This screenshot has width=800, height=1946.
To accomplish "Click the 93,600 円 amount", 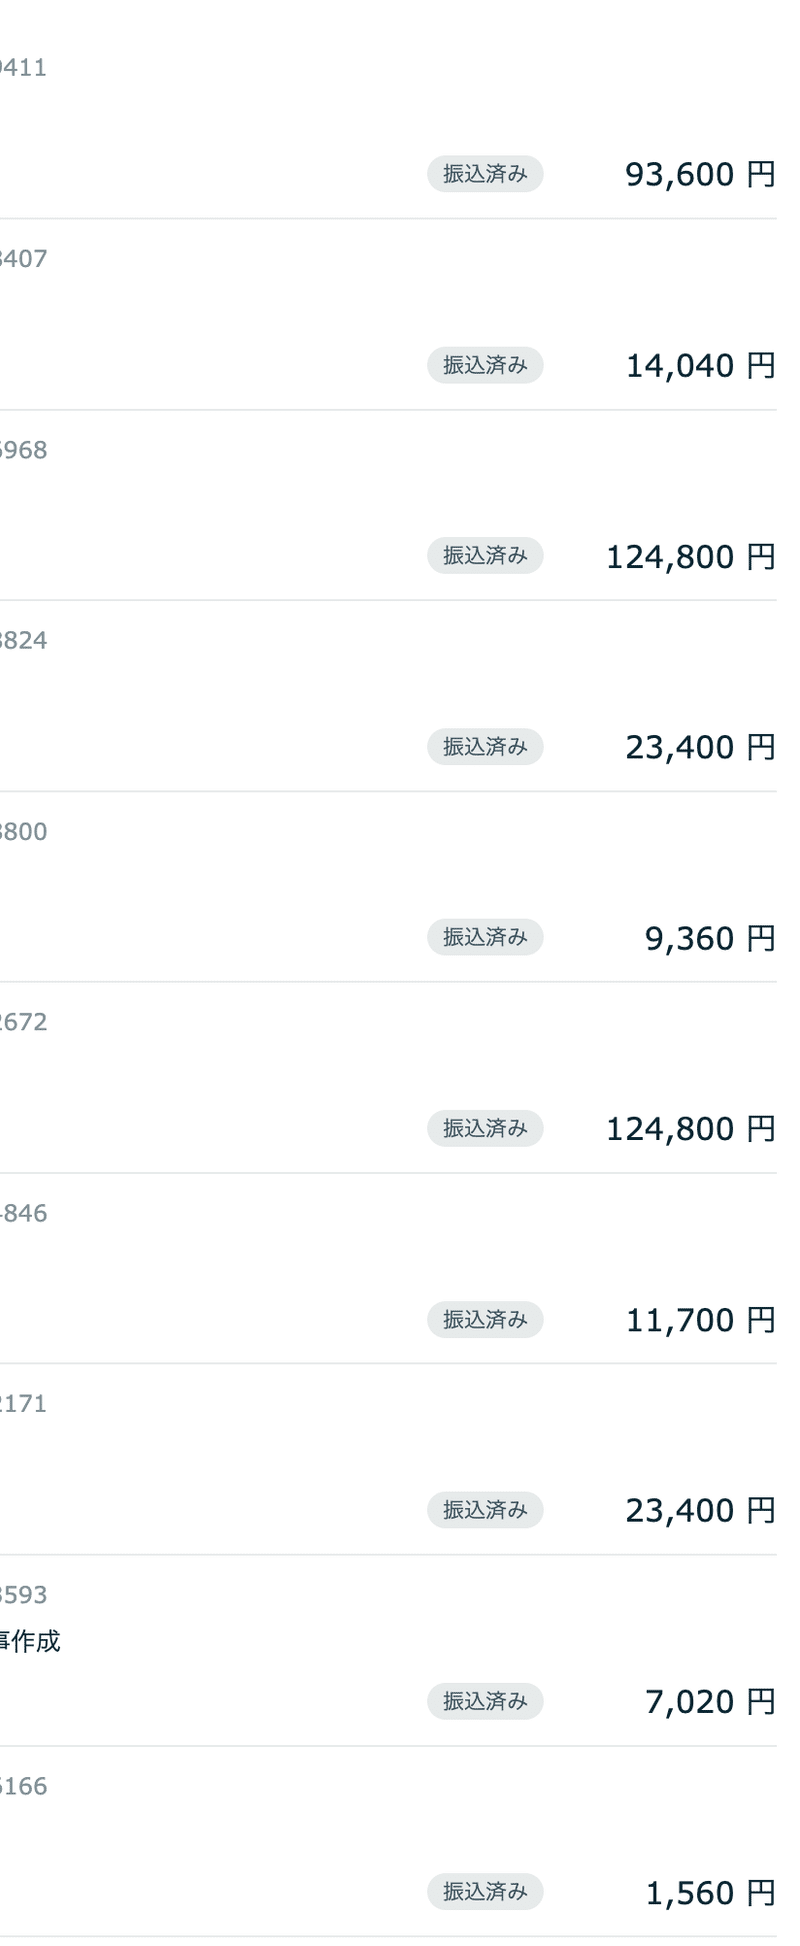I will tap(700, 175).
